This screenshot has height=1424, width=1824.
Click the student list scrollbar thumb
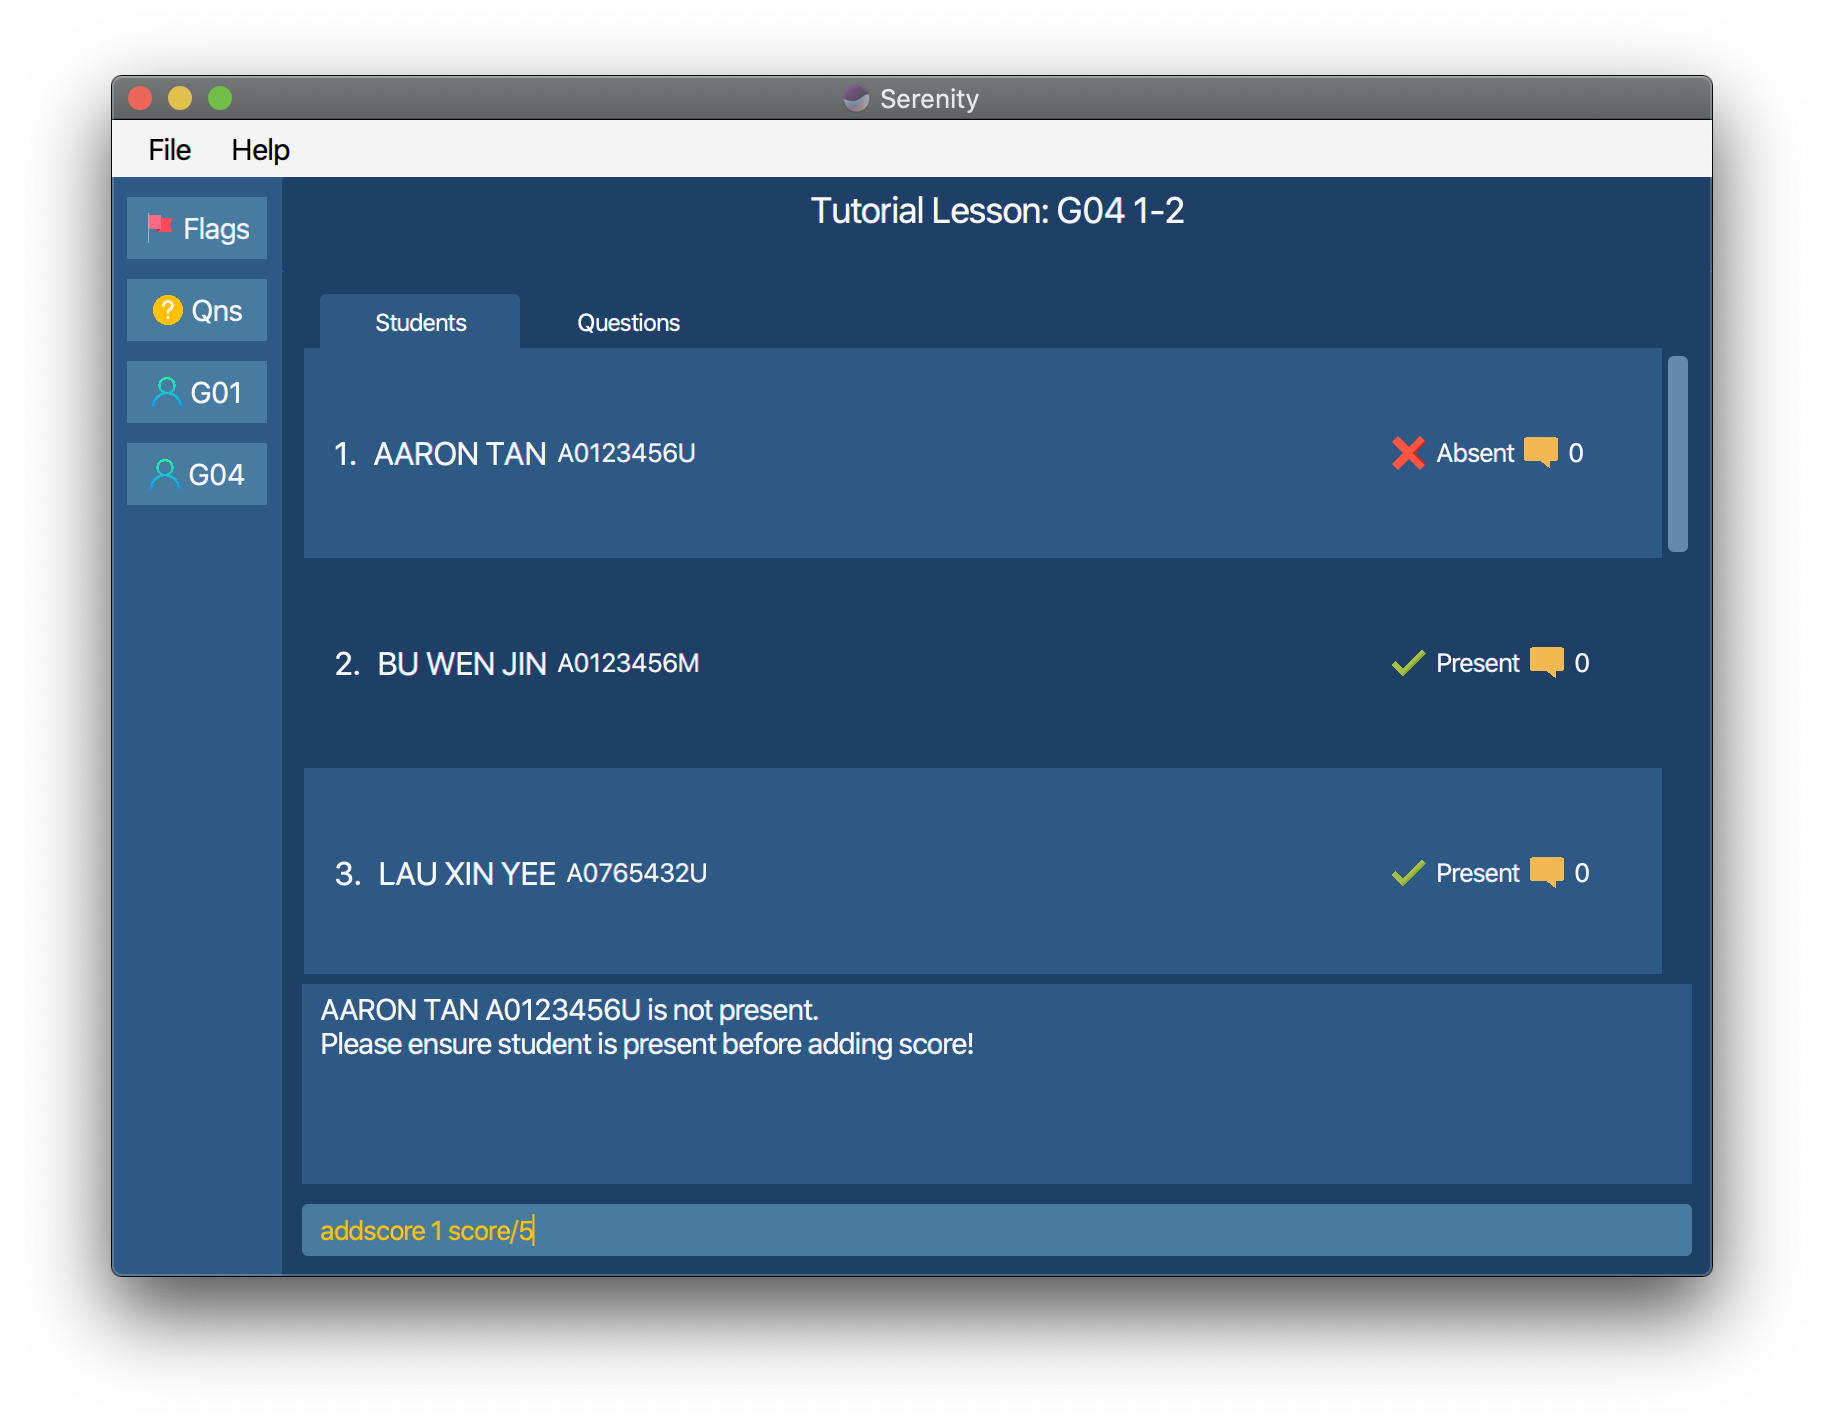click(1678, 454)
